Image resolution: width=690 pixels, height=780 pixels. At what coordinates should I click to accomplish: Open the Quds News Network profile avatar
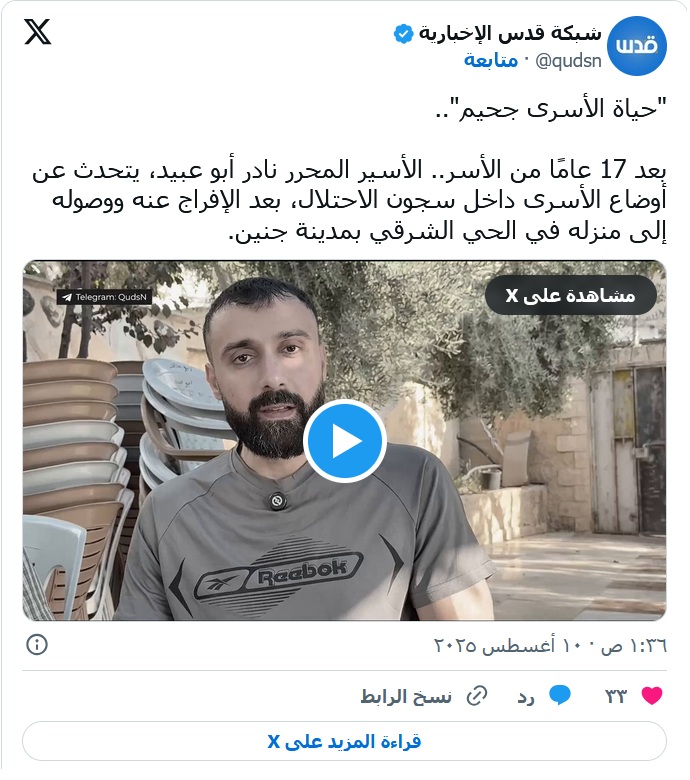637,46
